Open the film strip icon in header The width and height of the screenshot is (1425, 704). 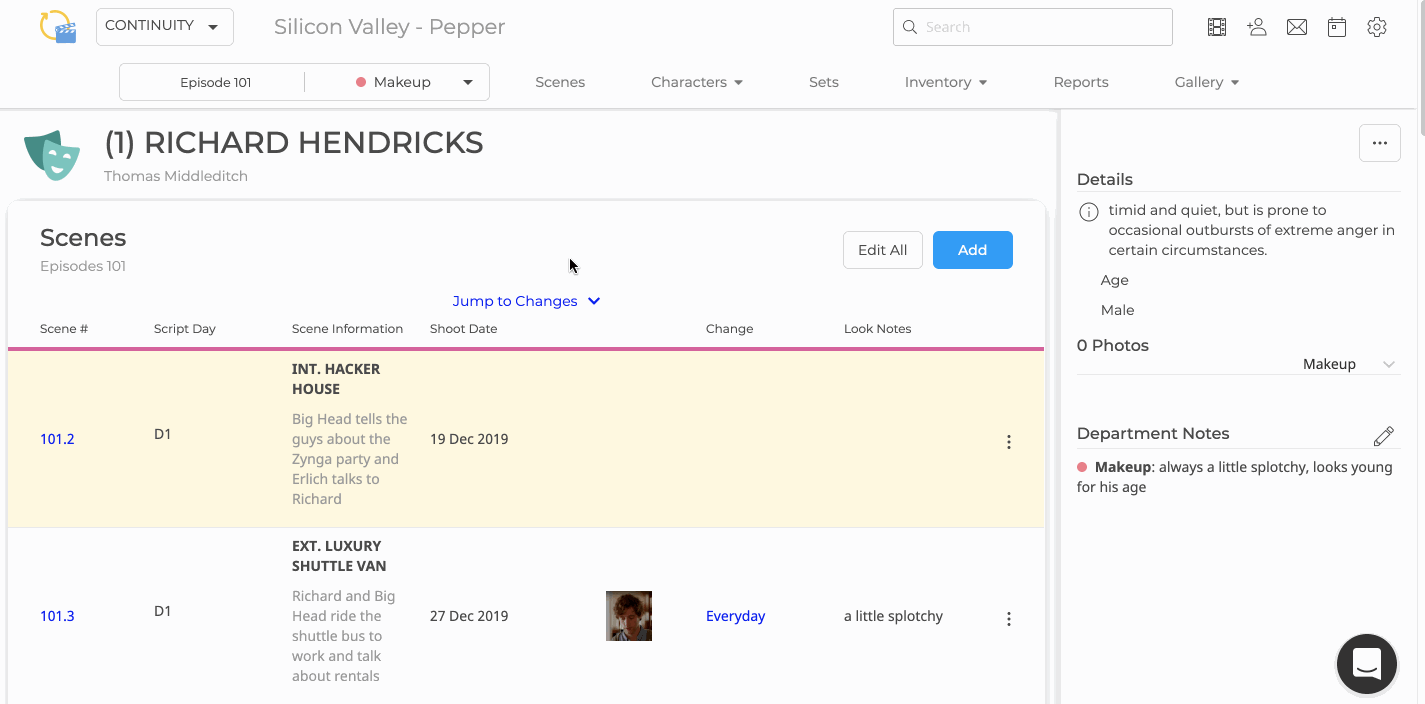(1217, 27)
